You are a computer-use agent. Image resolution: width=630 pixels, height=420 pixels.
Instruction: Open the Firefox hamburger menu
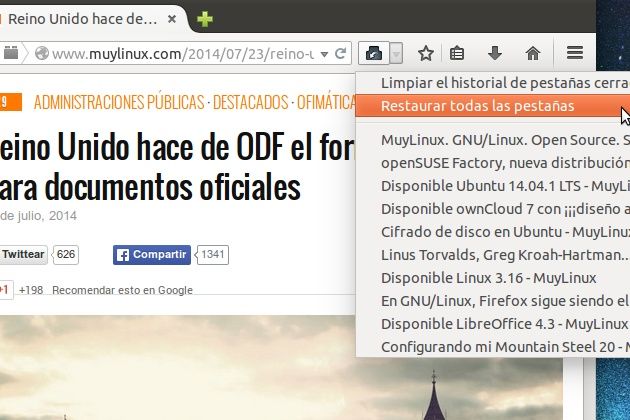point(575,53)
